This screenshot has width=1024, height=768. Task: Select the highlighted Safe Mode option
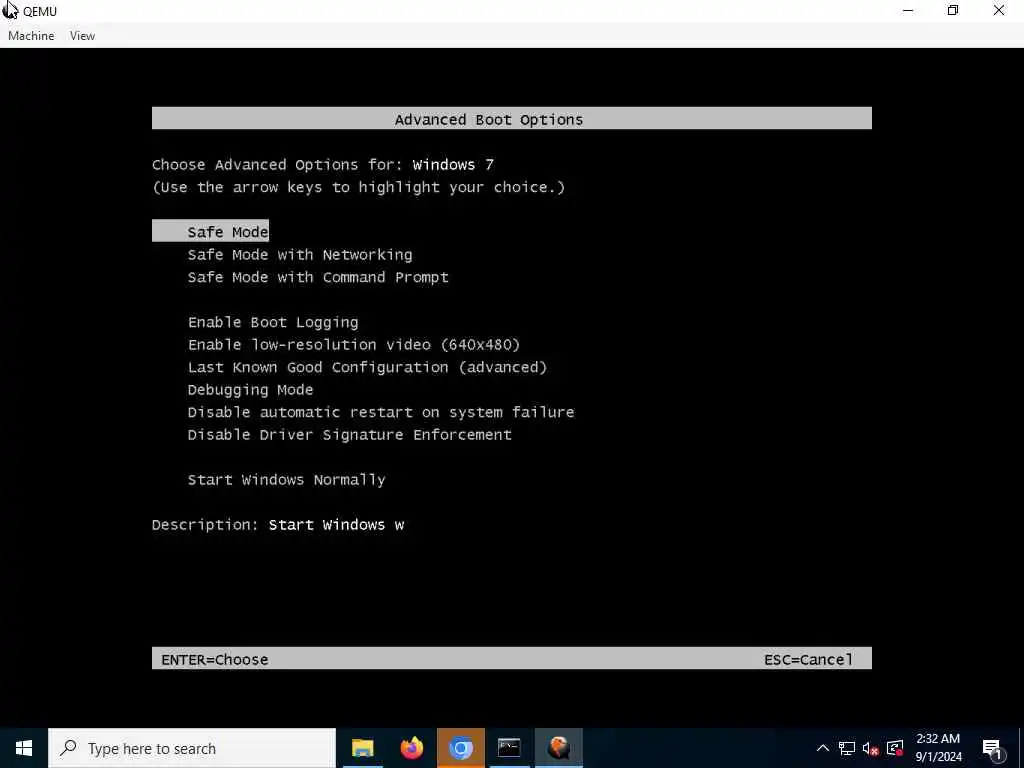[x=210, y=231]
